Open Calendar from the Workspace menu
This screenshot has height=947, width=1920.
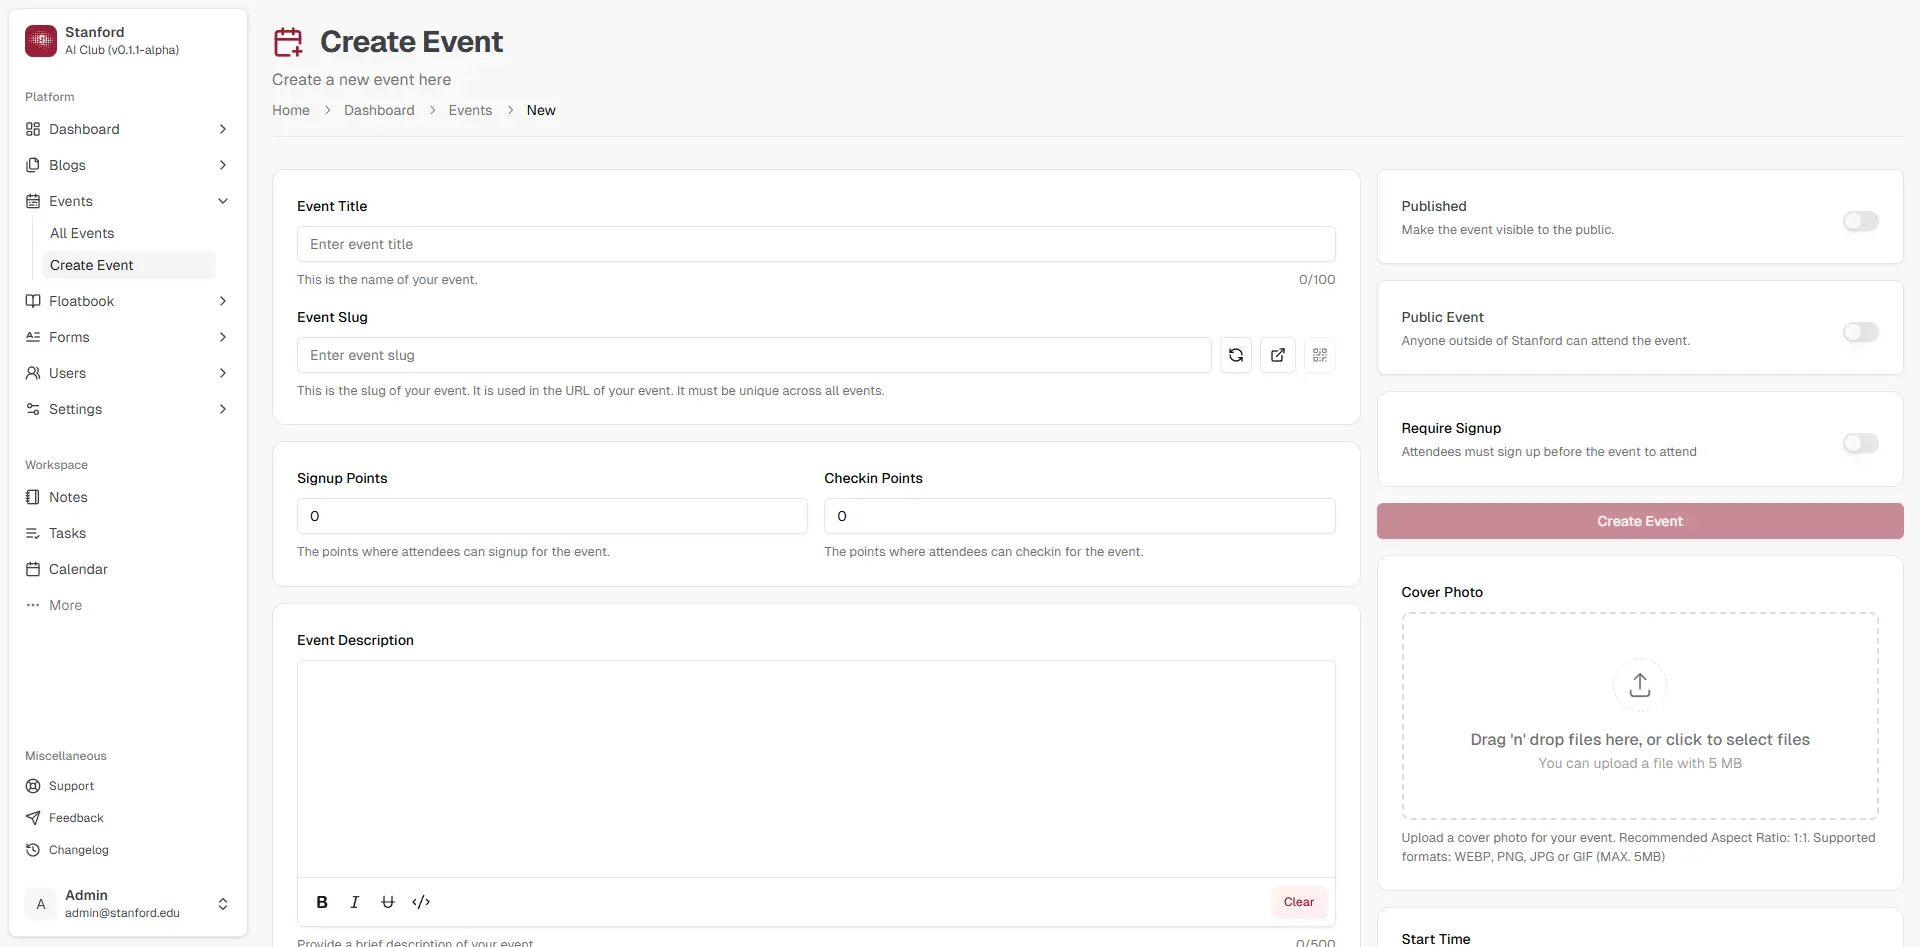tap(78, 569)
